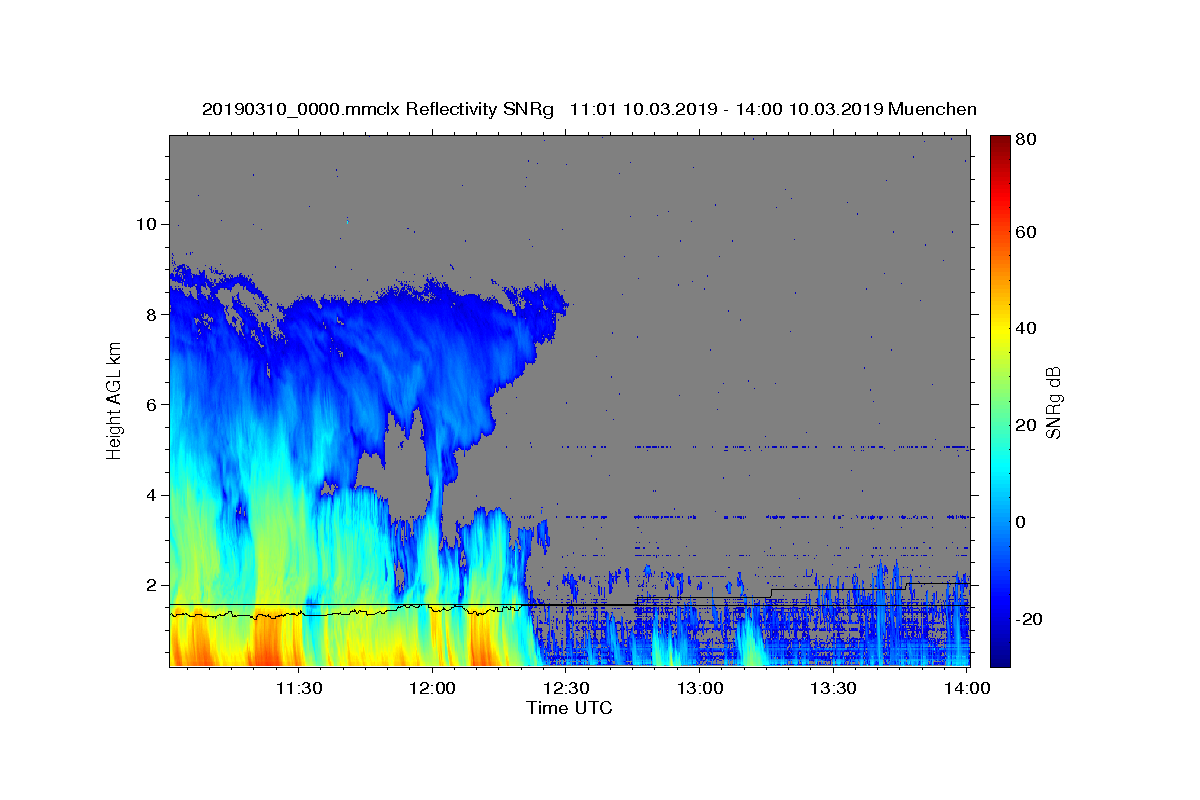
Task: Select the 'Time UTC' x-axis label
Action: pos(569,708)
